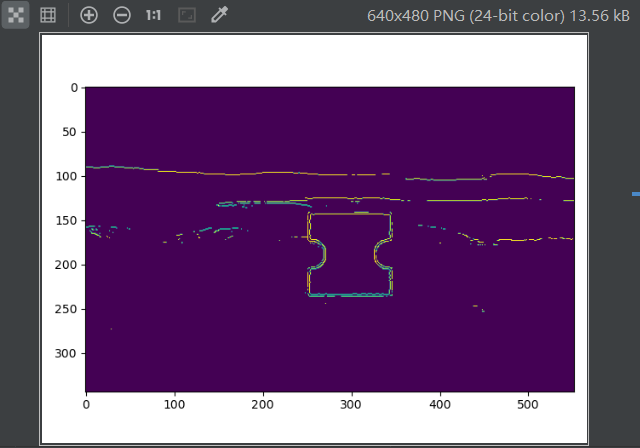Click the Zoom In plus icon
This screenshot has height=448, width=640.
point(89,15)
